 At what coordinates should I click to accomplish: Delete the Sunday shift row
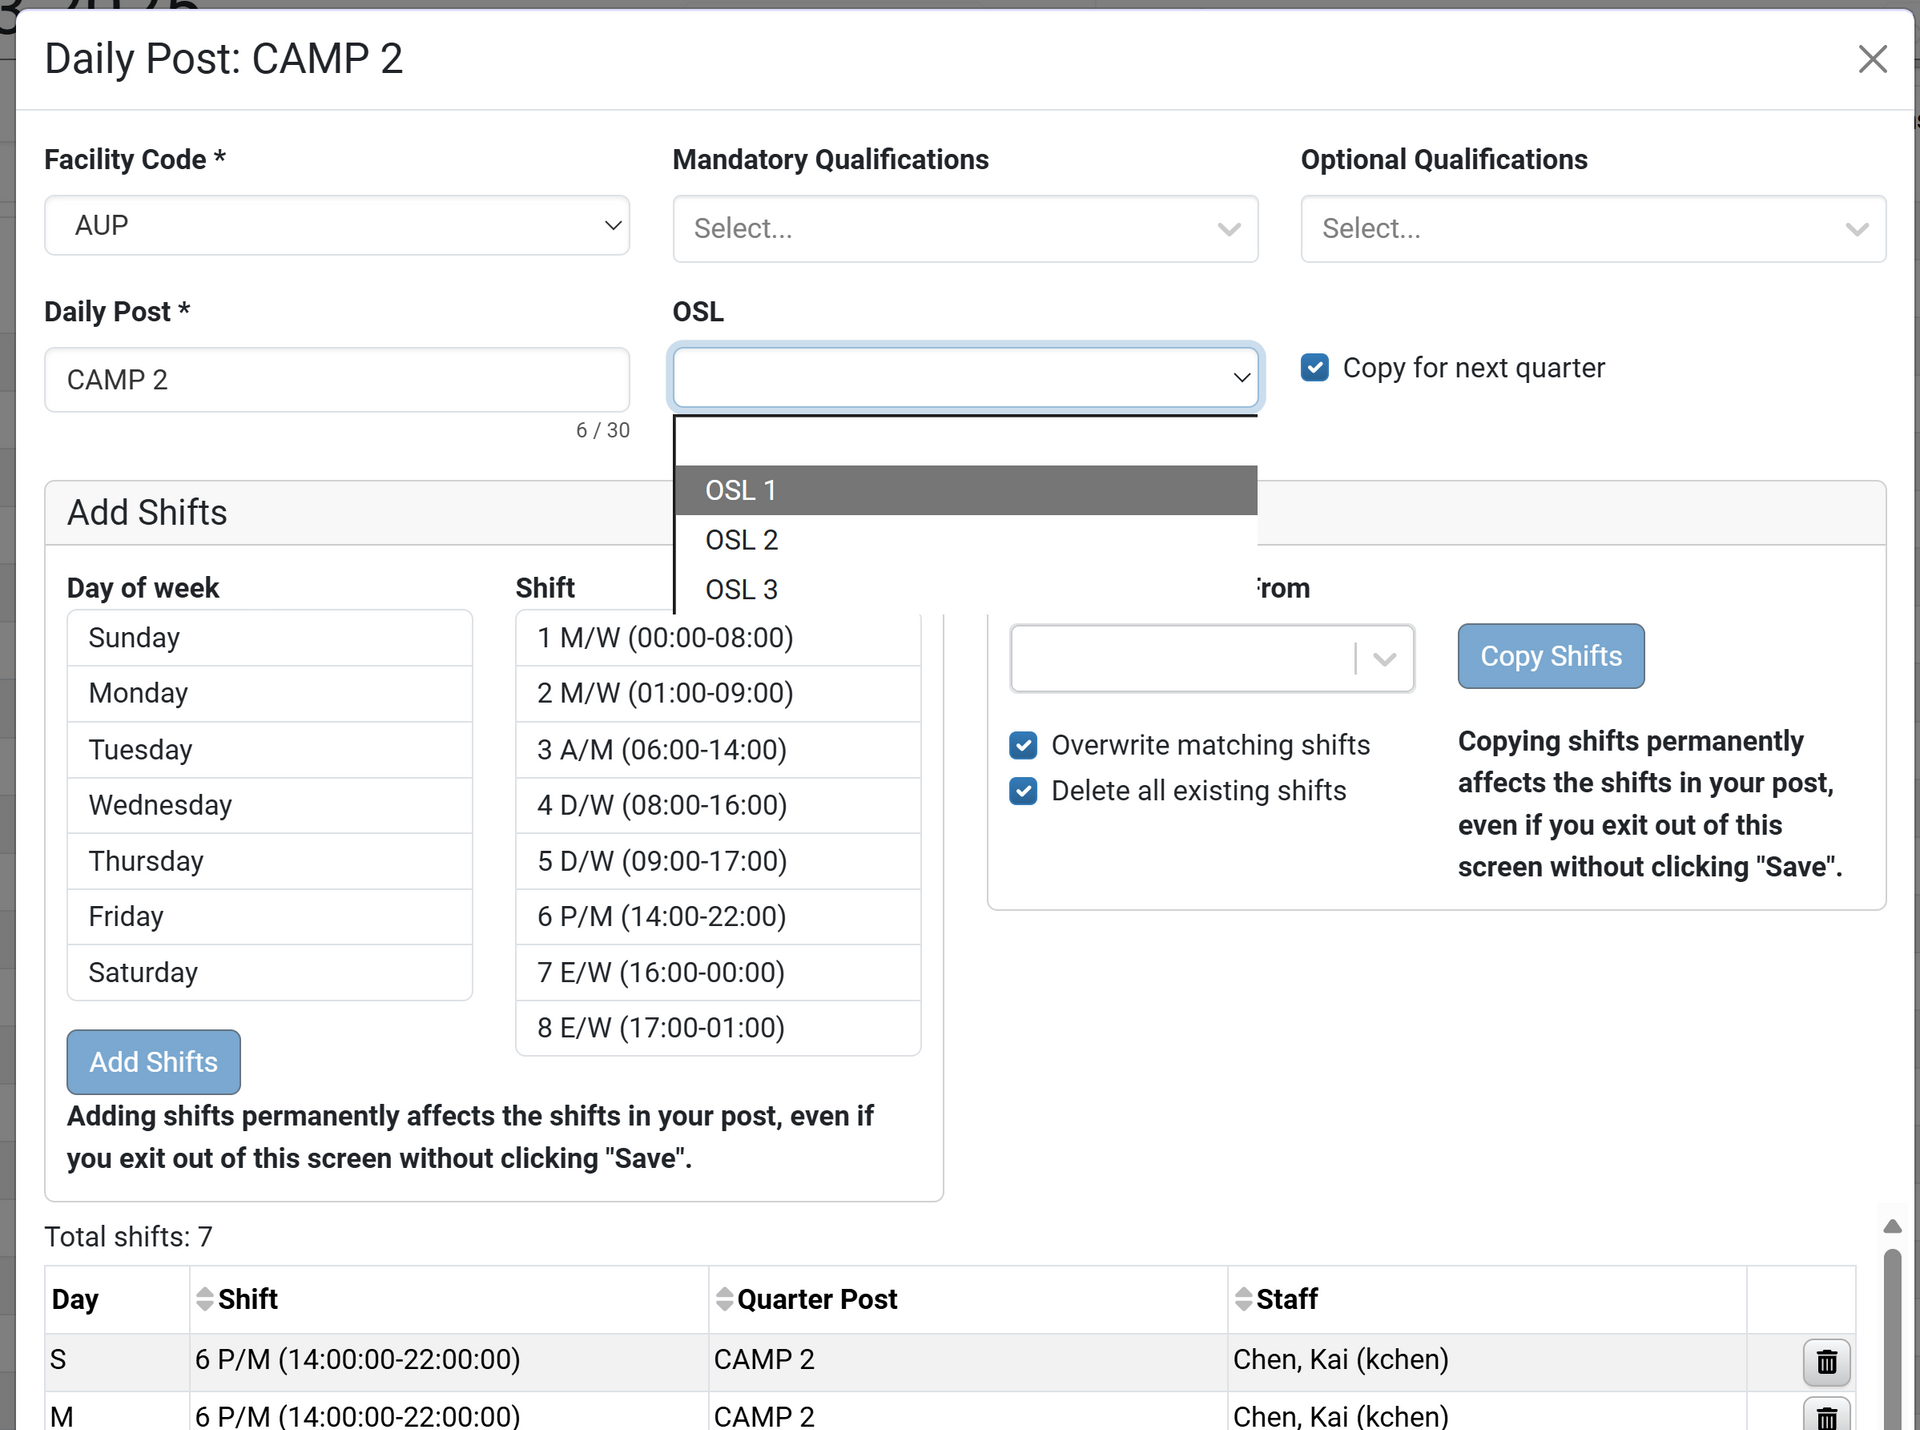tap(1826, 1361)
